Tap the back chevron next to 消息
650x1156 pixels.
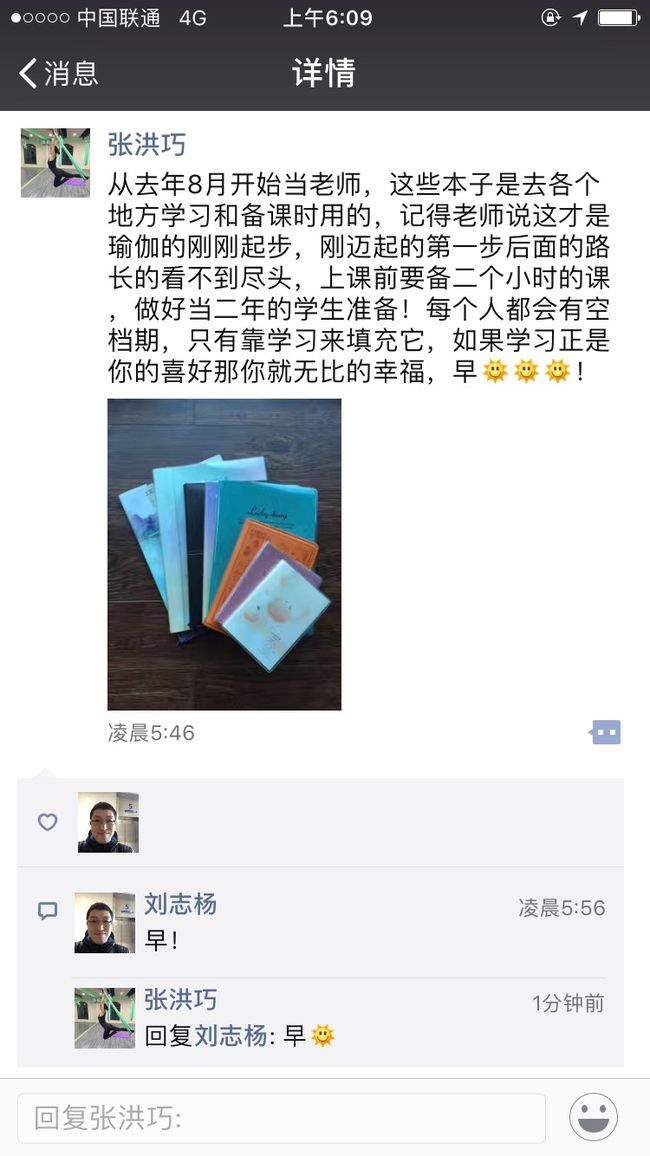coord(28,73)
